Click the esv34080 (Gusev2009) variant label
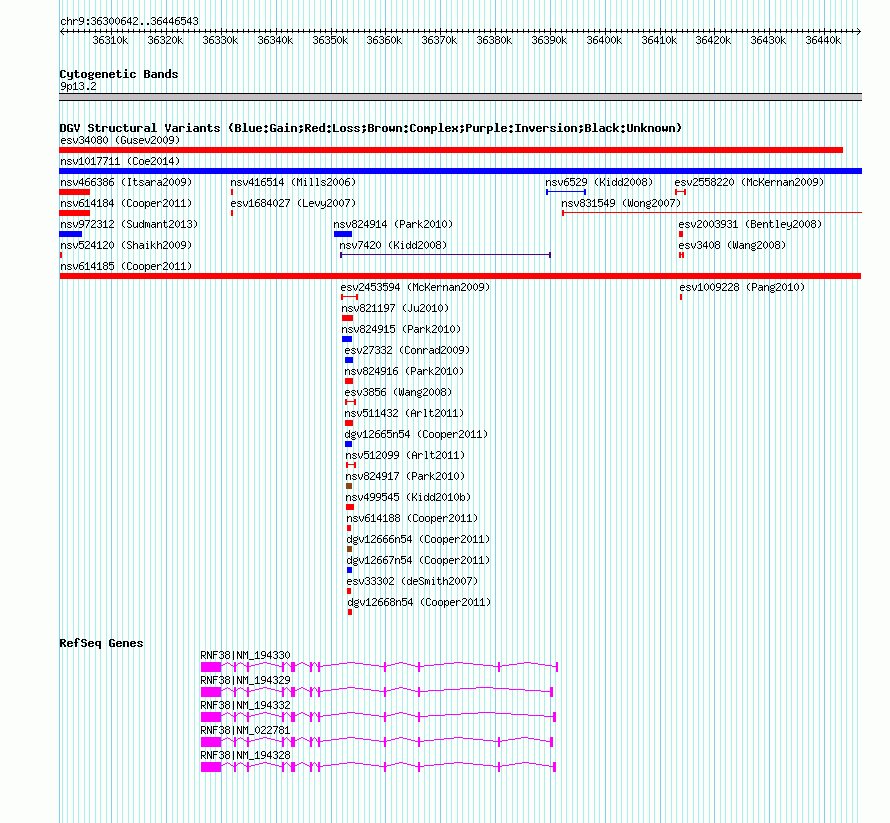This screenshot has width=890, height=823. [120, 140]
